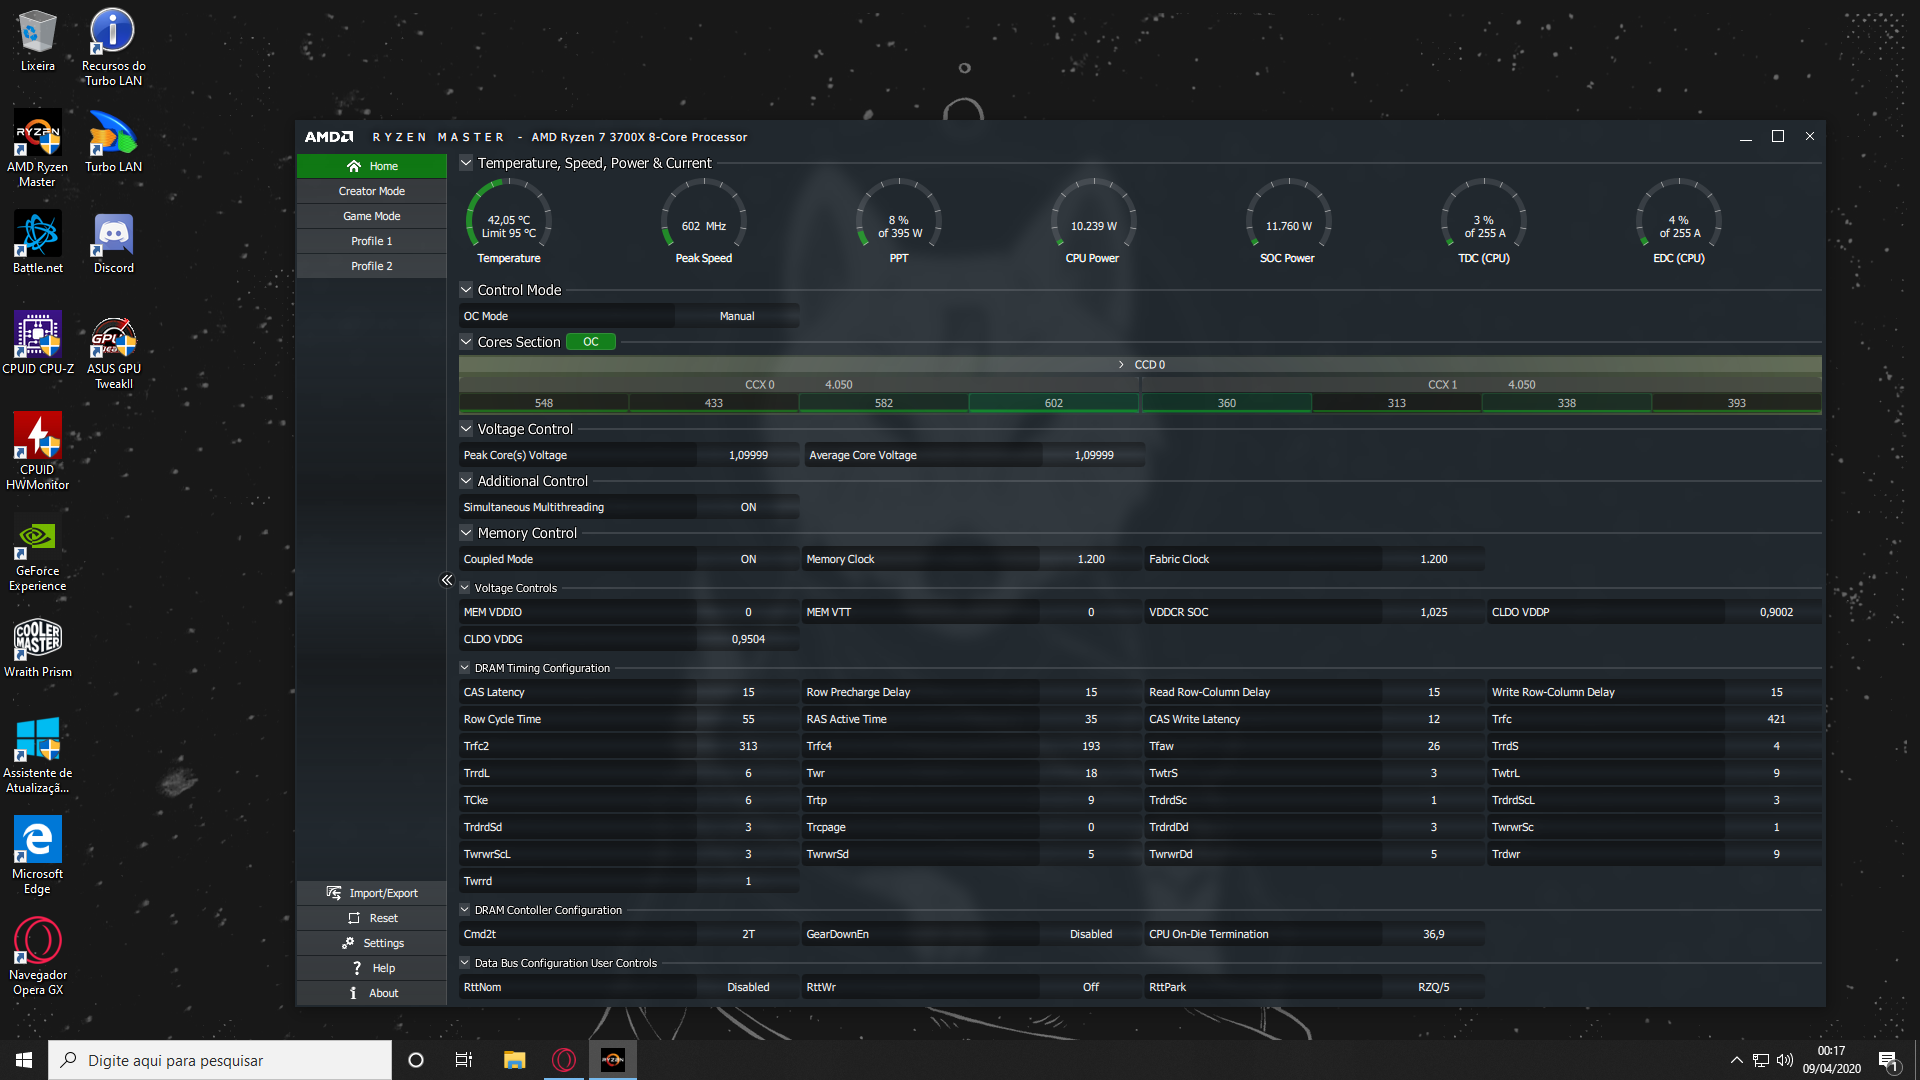Collapse DRAM Contoller Configuration section
The height and width of the screenshot is (1080, 1920).
(x=465, y=910)
